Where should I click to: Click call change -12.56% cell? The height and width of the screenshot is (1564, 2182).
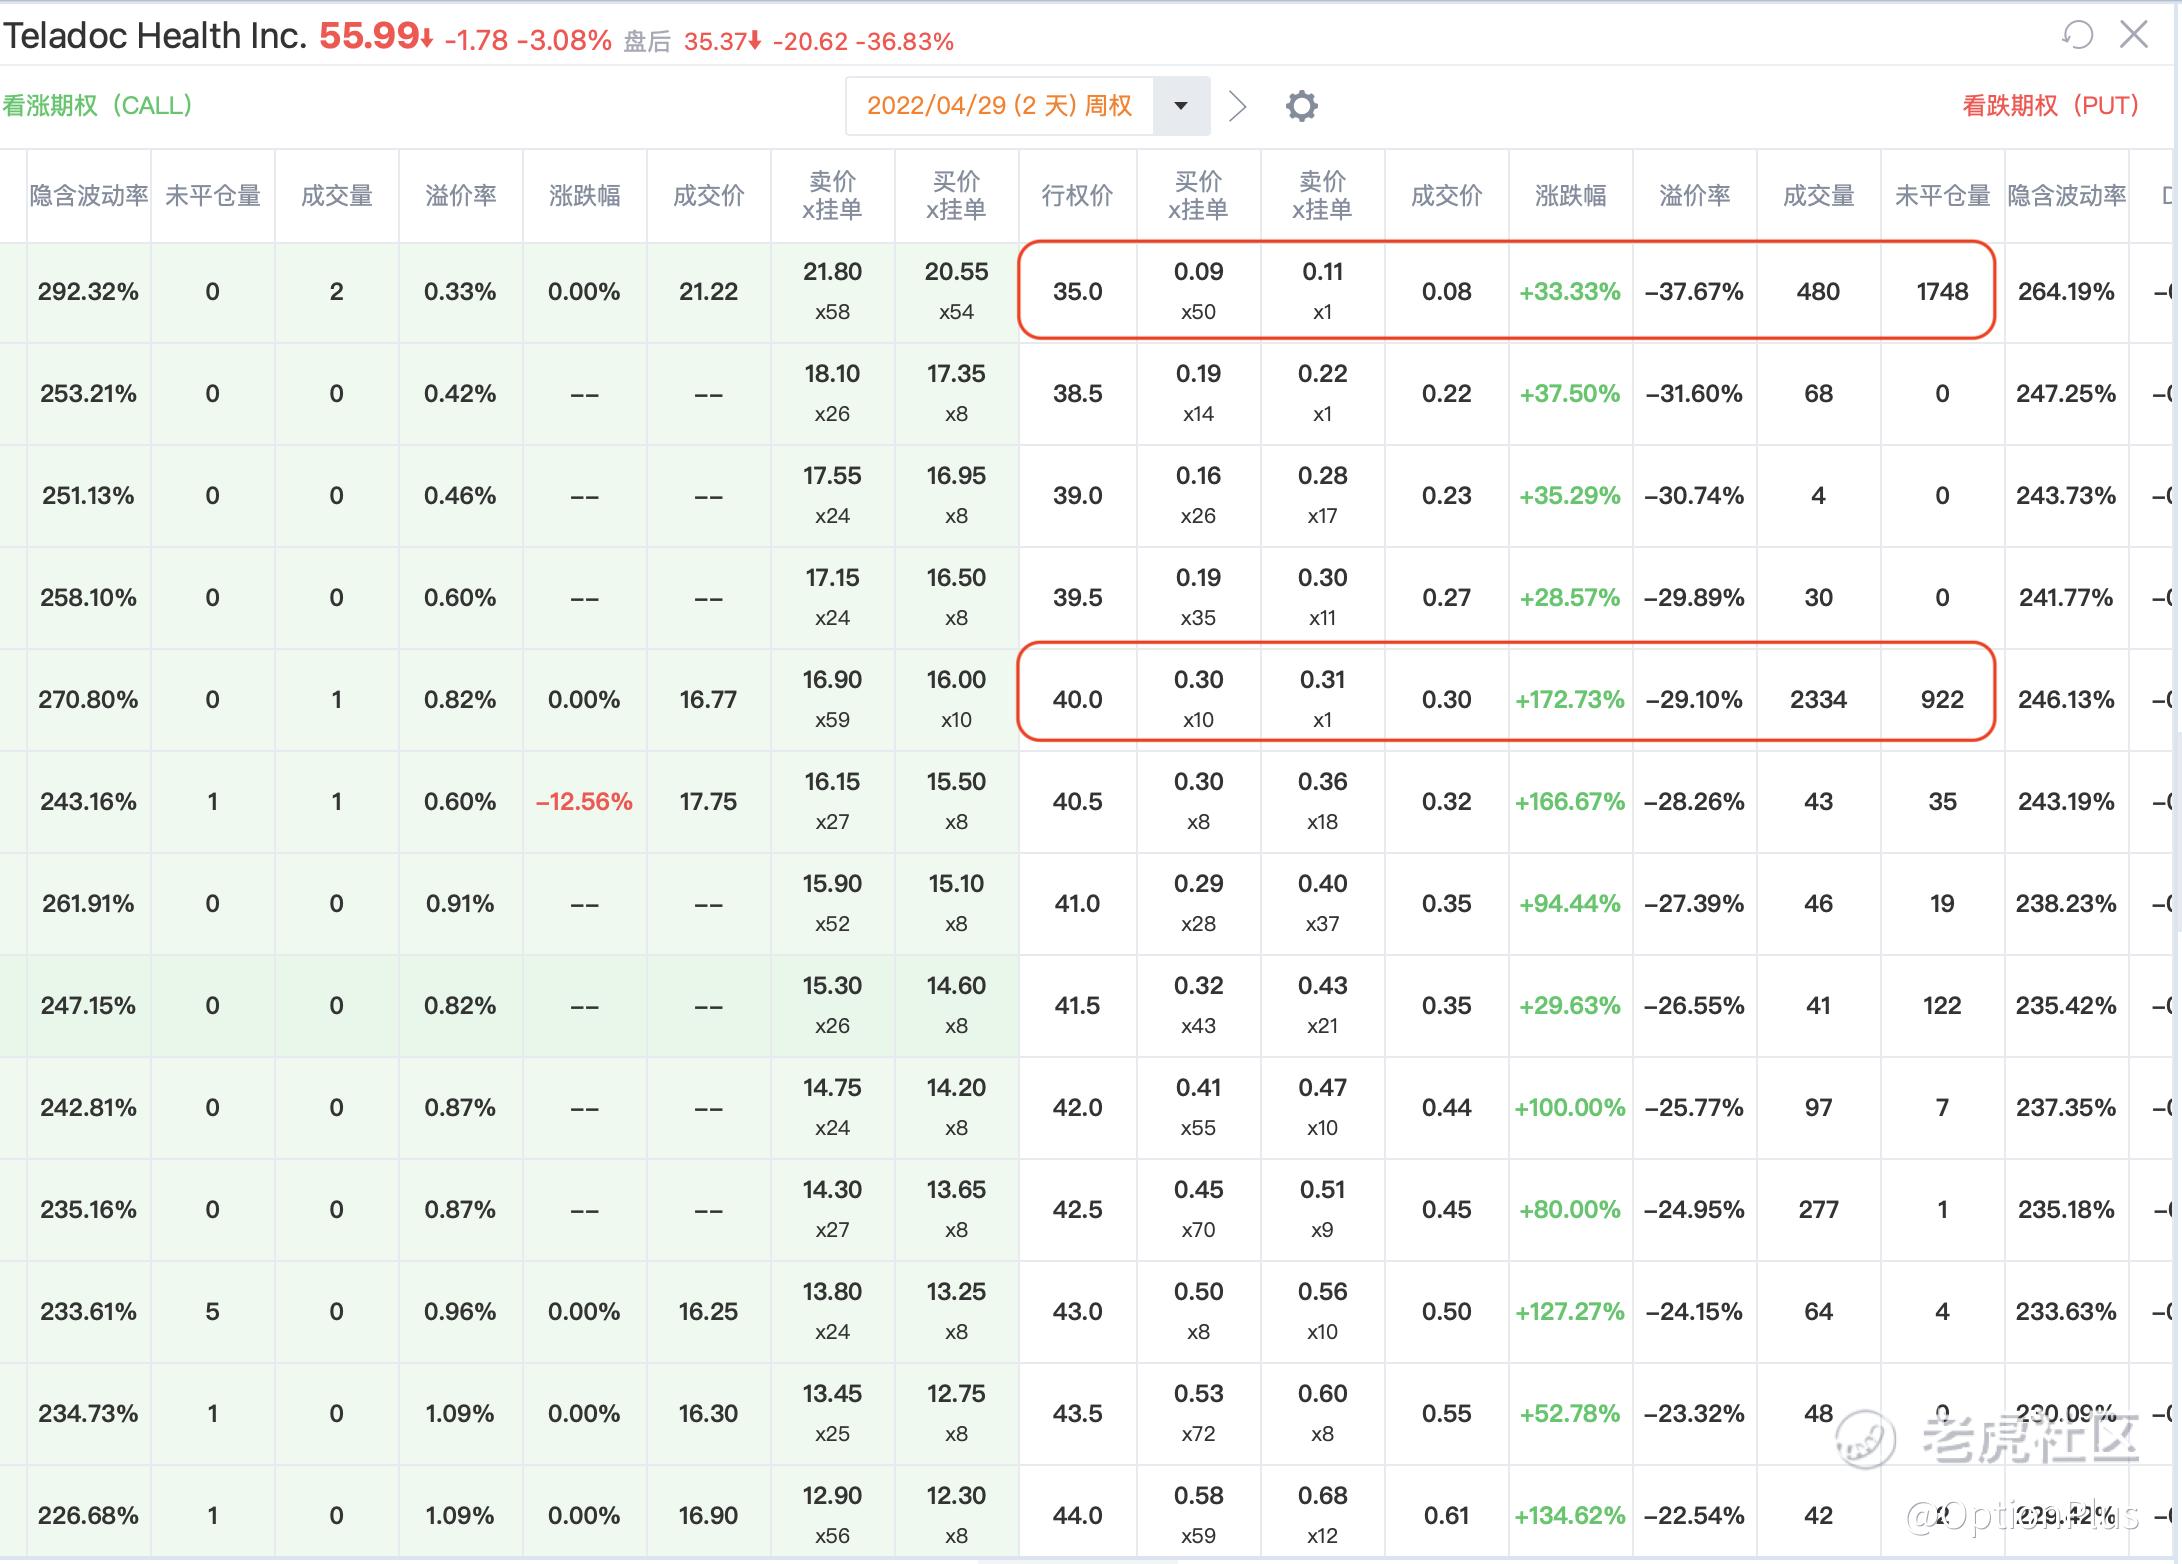coord(584,802)
